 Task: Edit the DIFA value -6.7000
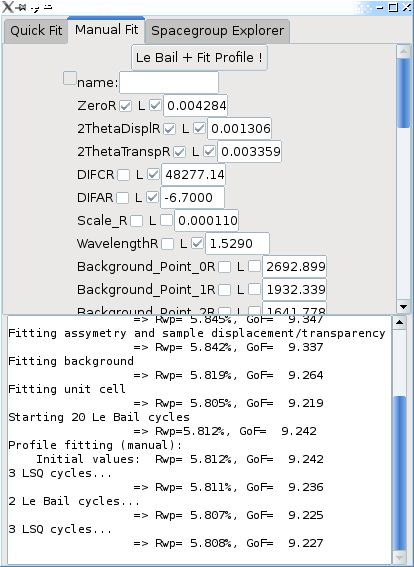click(x=193, y=198)
